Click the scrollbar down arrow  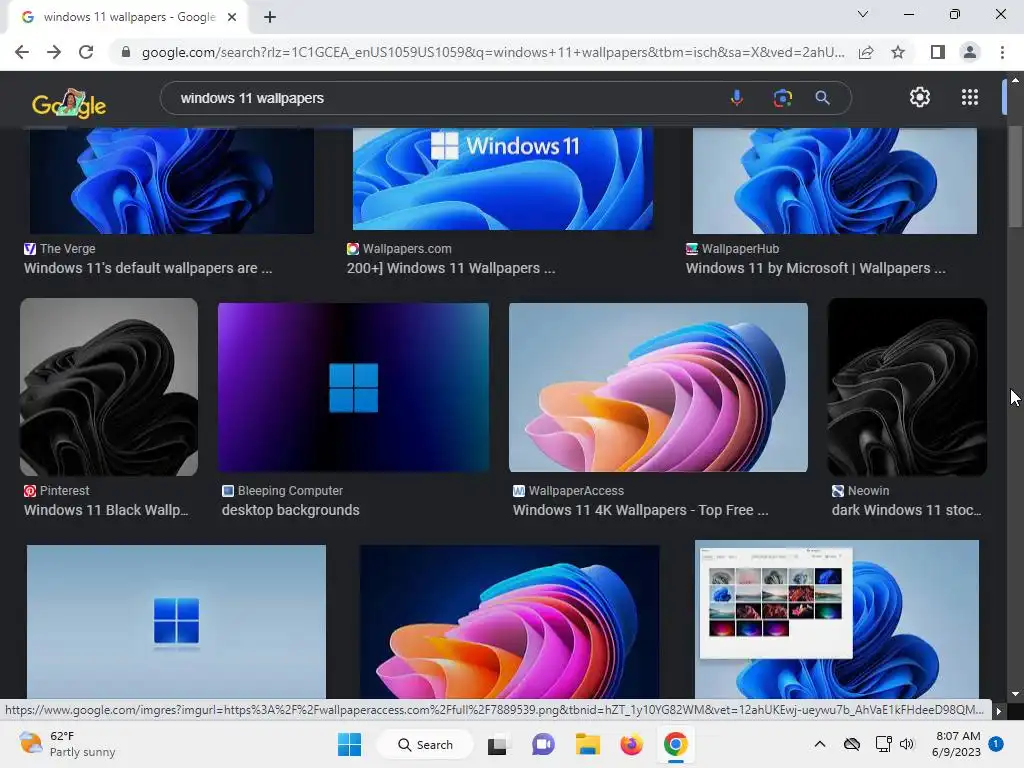[x=1015, y=694]
